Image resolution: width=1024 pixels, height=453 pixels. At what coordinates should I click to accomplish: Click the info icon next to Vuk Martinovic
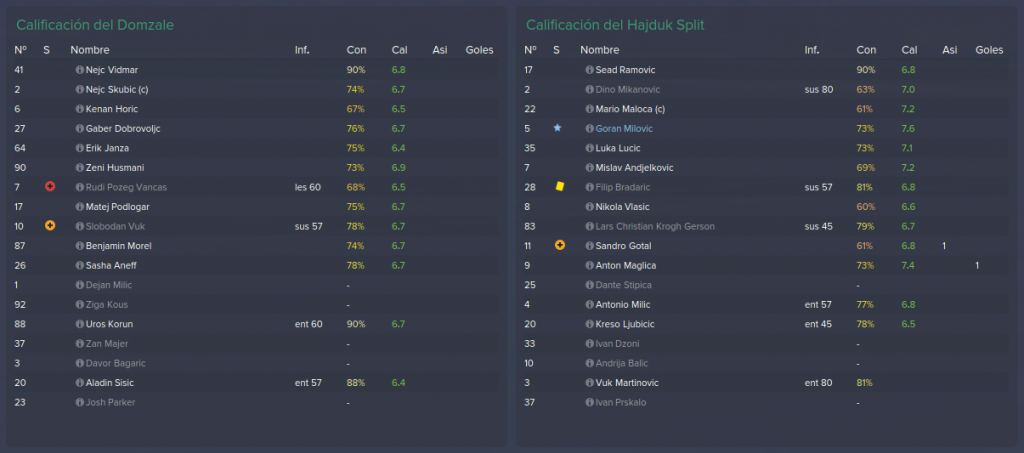coord(590,383)
